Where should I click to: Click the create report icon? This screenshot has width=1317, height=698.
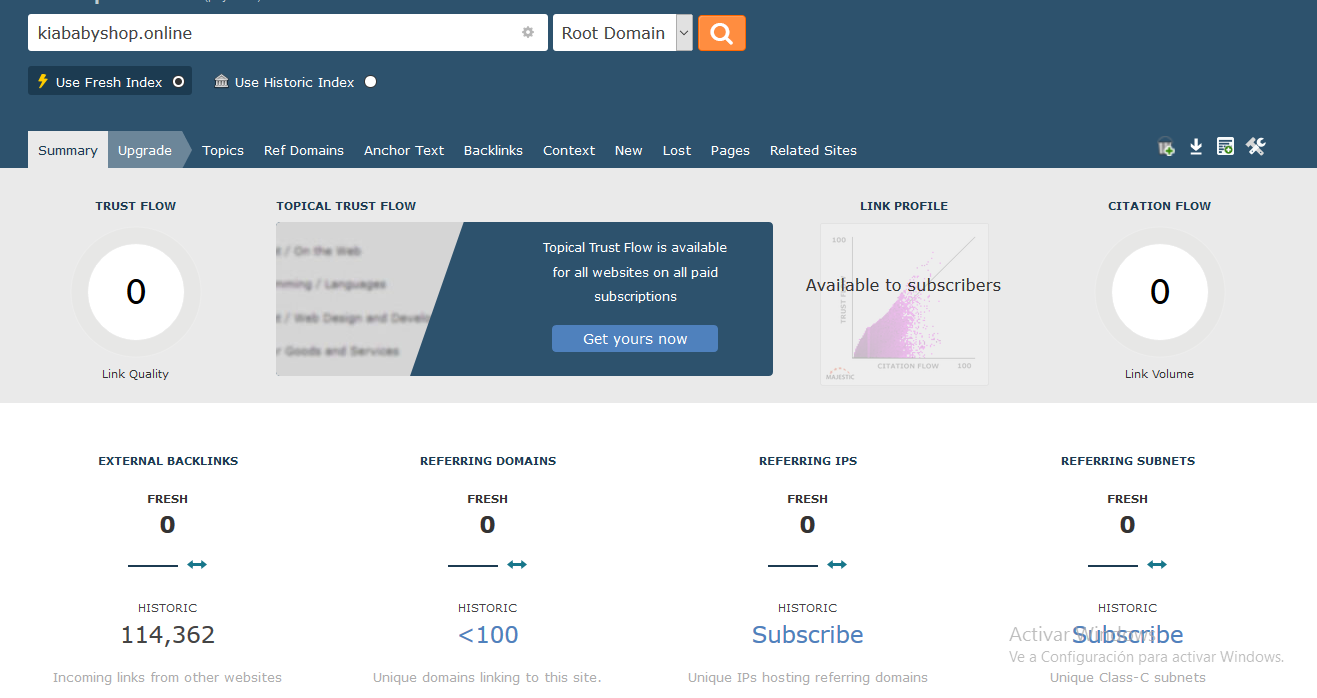pos(1225,147)
